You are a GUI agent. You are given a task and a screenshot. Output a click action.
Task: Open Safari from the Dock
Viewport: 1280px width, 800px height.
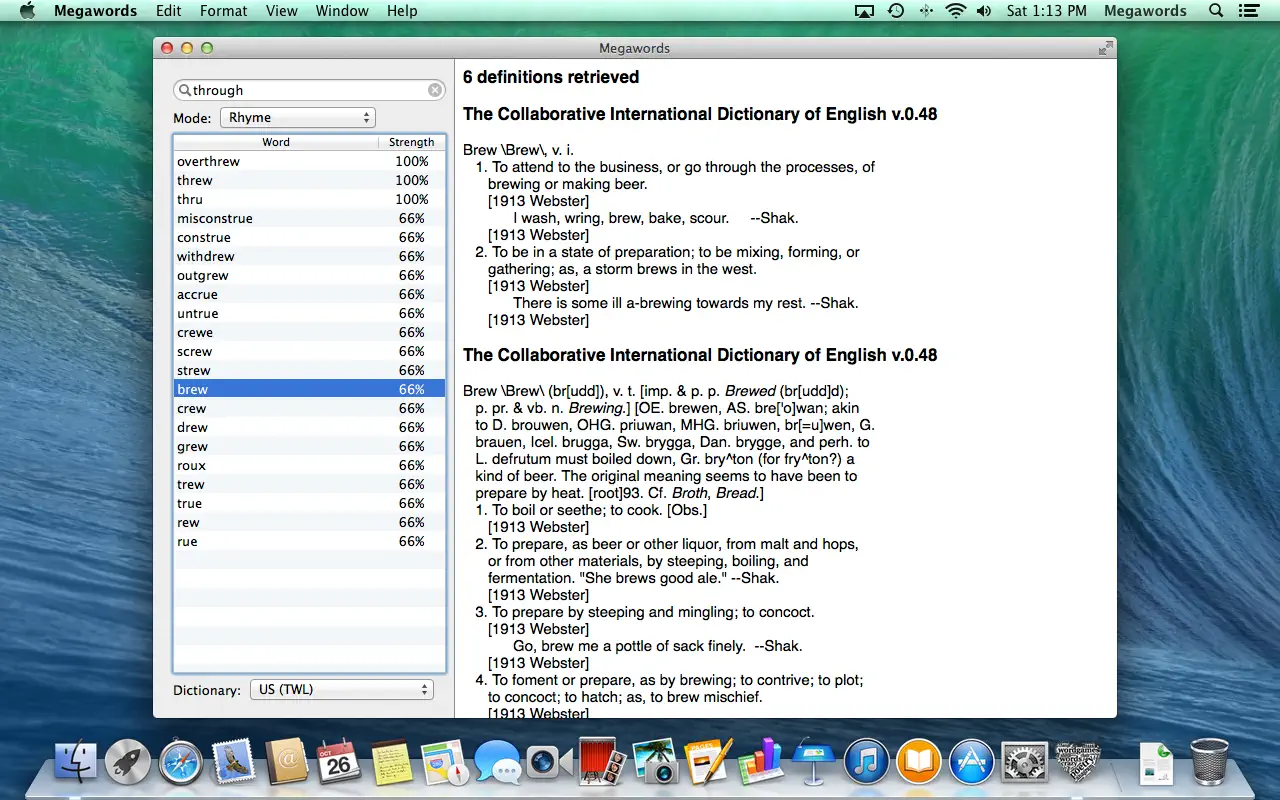pyautogui.click(x=181, y=762)
